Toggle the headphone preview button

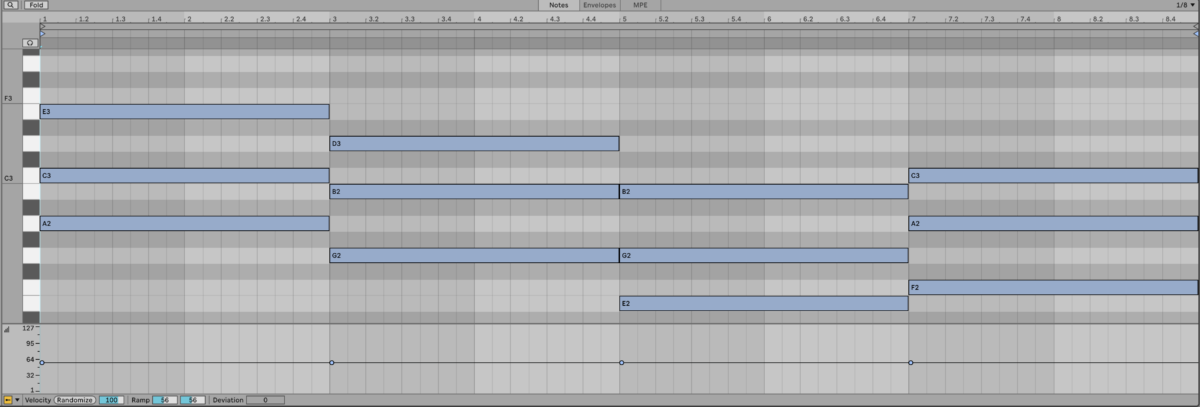31,43
